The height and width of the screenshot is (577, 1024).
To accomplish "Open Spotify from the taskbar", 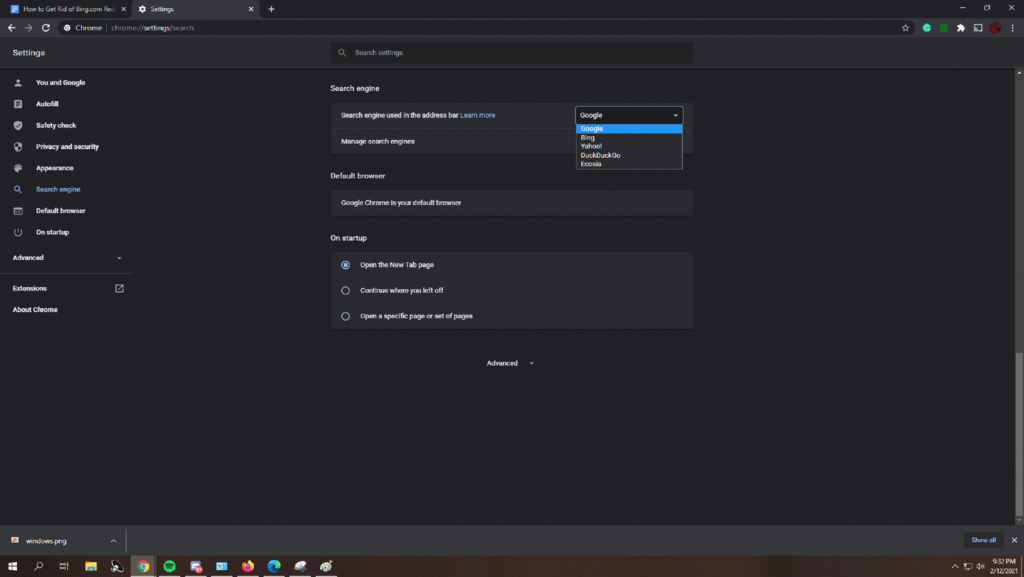I will point(169,567).
